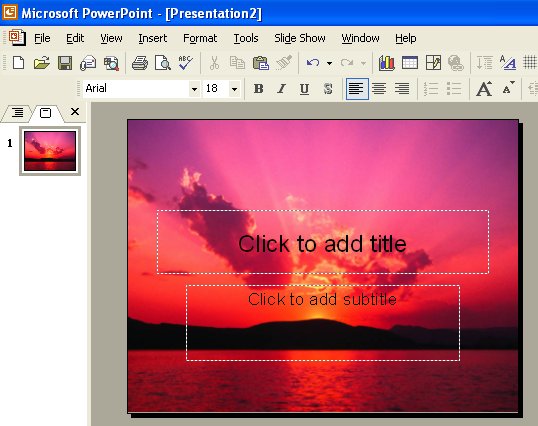This screenshot has width=538, height=426.
Task: Click the Insert Chart icon
Action: click(x=387, y=63)
